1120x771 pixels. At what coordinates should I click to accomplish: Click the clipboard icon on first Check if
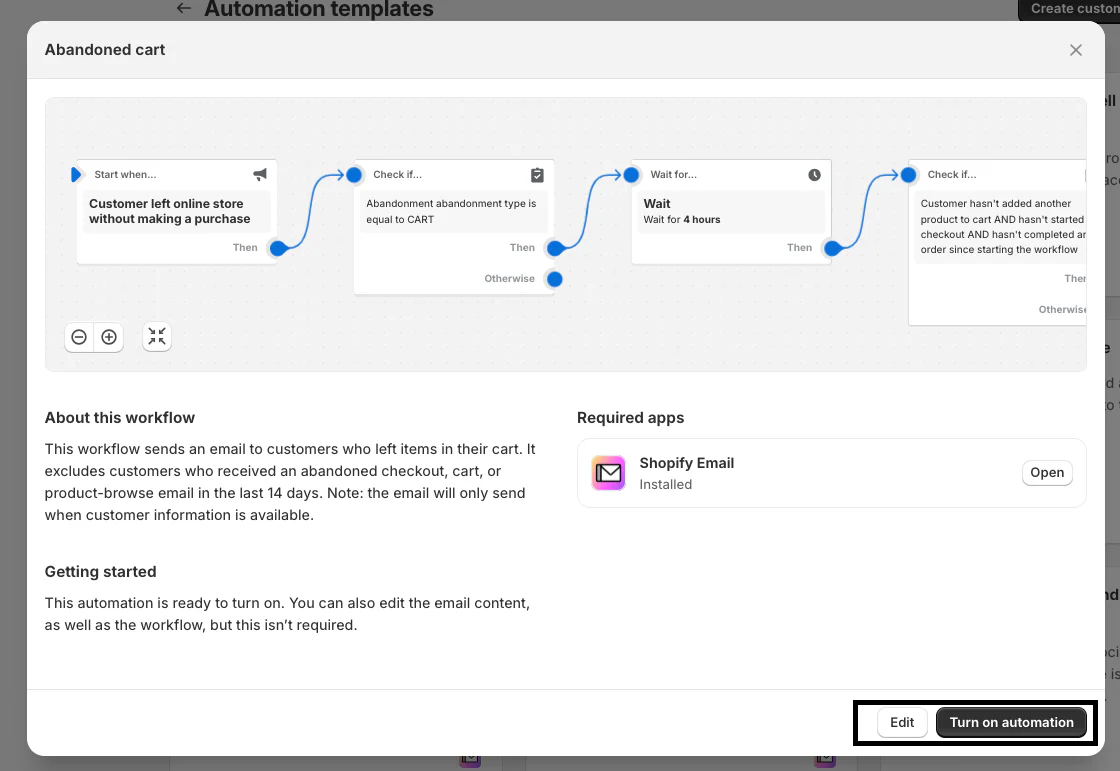point(537,174)
